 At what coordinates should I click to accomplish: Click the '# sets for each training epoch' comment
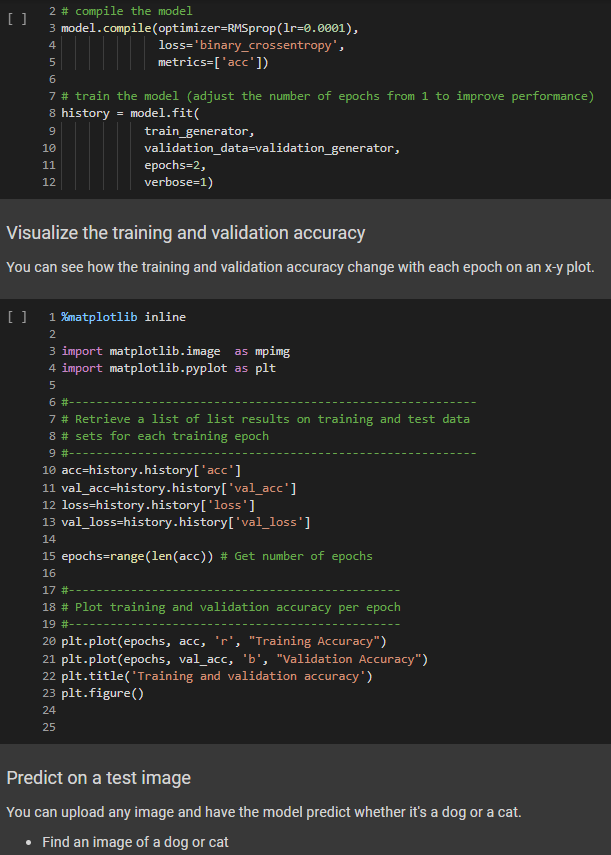[165, 436]
